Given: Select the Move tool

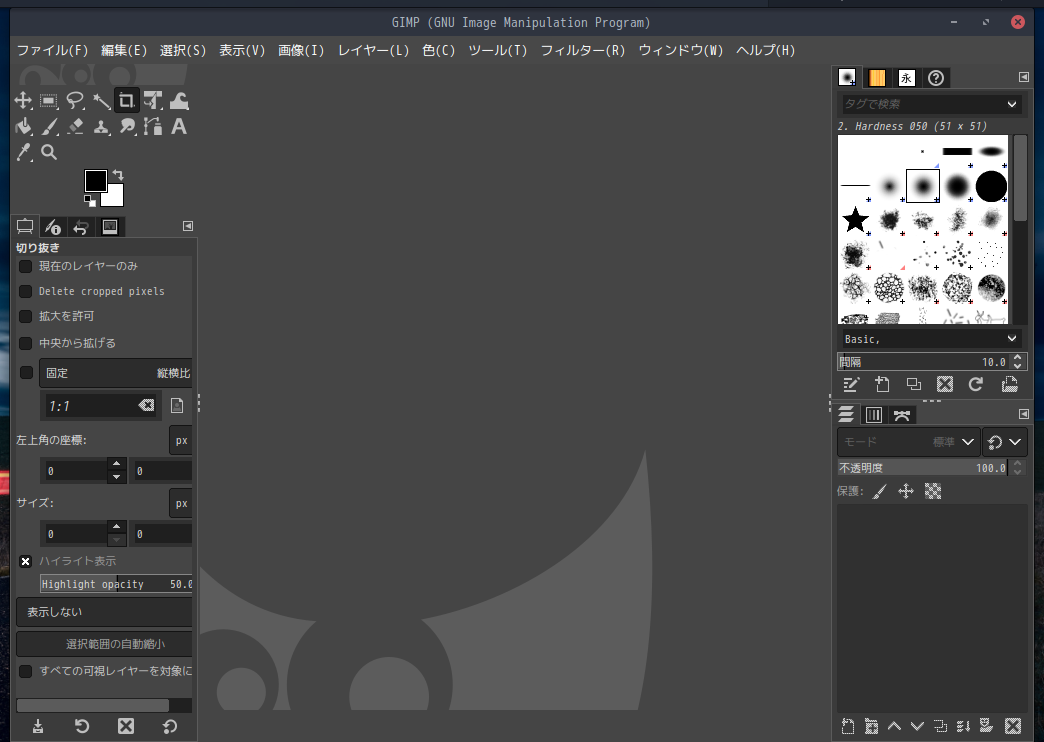Looking at the screenshot, I should point(23,101).
